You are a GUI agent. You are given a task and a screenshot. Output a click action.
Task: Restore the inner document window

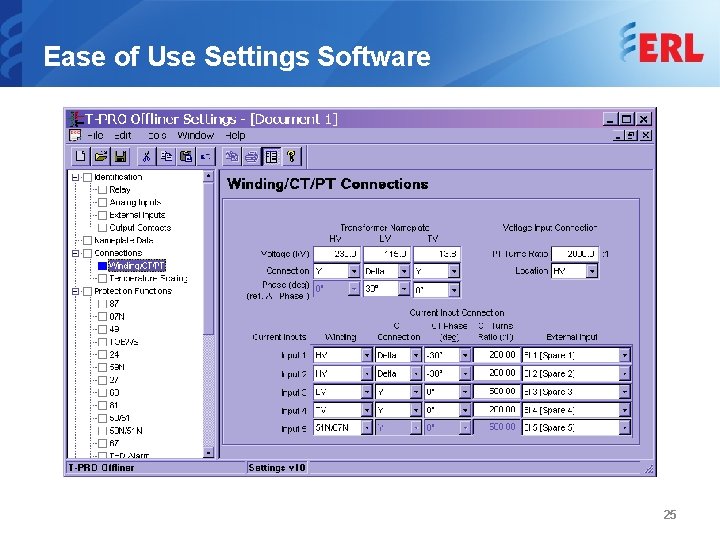click(633, 135)
